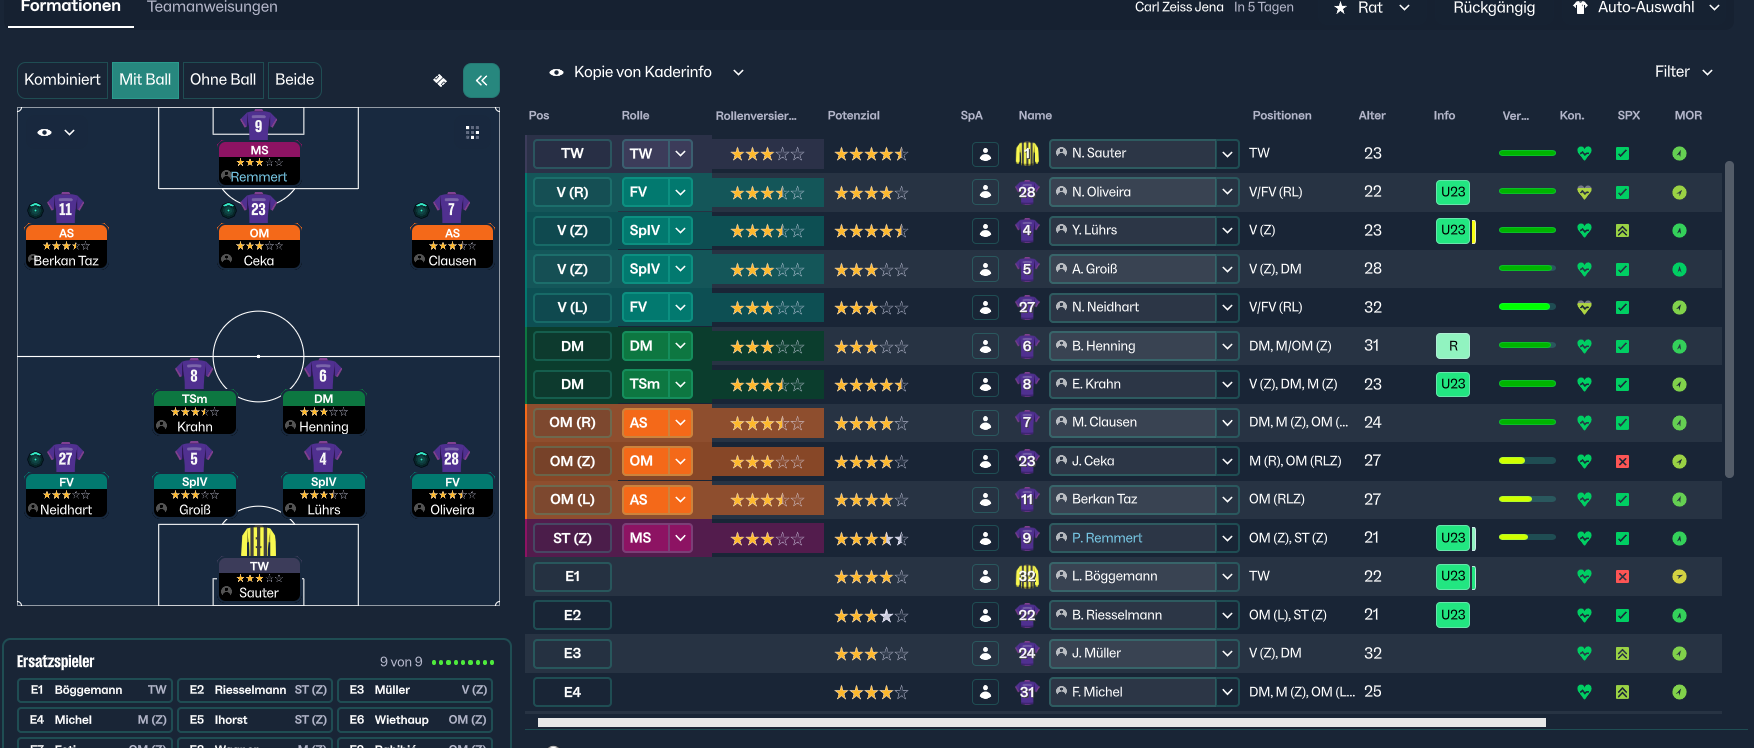Toggle the eye visibility icon on the pitch
Viewport: 1754px width, 748px height.
pos(45,132)
